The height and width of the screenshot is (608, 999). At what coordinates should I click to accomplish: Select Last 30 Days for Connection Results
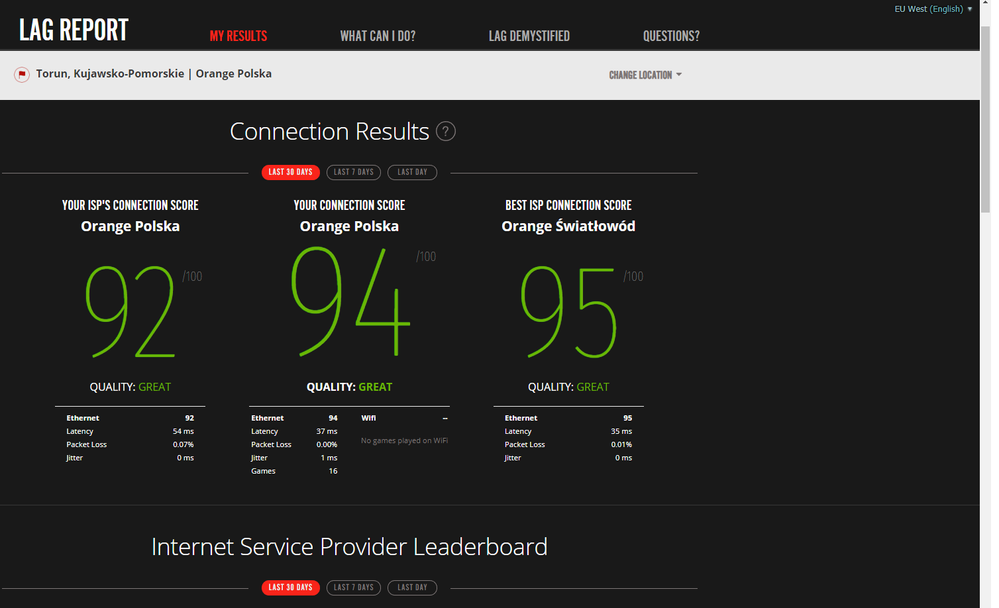(290, 172)
